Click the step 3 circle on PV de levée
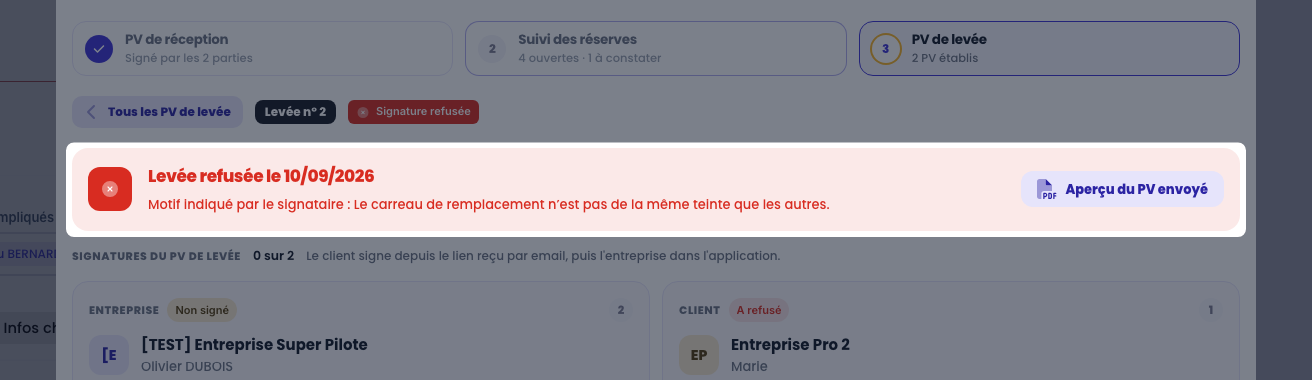1312x380 pixels. pos(885,48)
